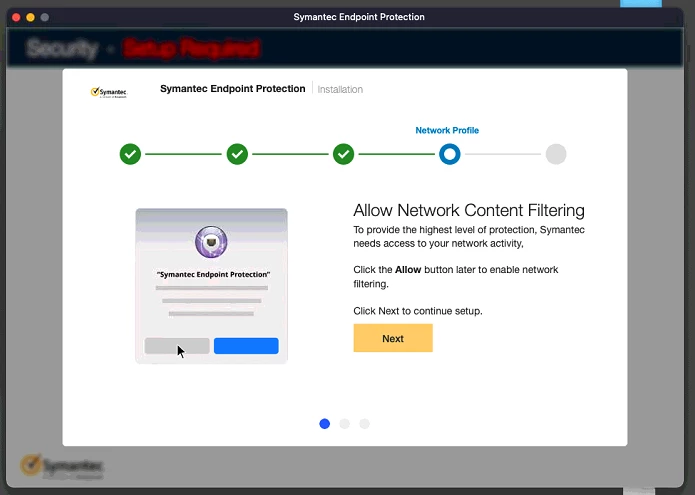
Task: Click the final grey unfinished step circle
Action: pyautogui.click(x=556, y=154)
